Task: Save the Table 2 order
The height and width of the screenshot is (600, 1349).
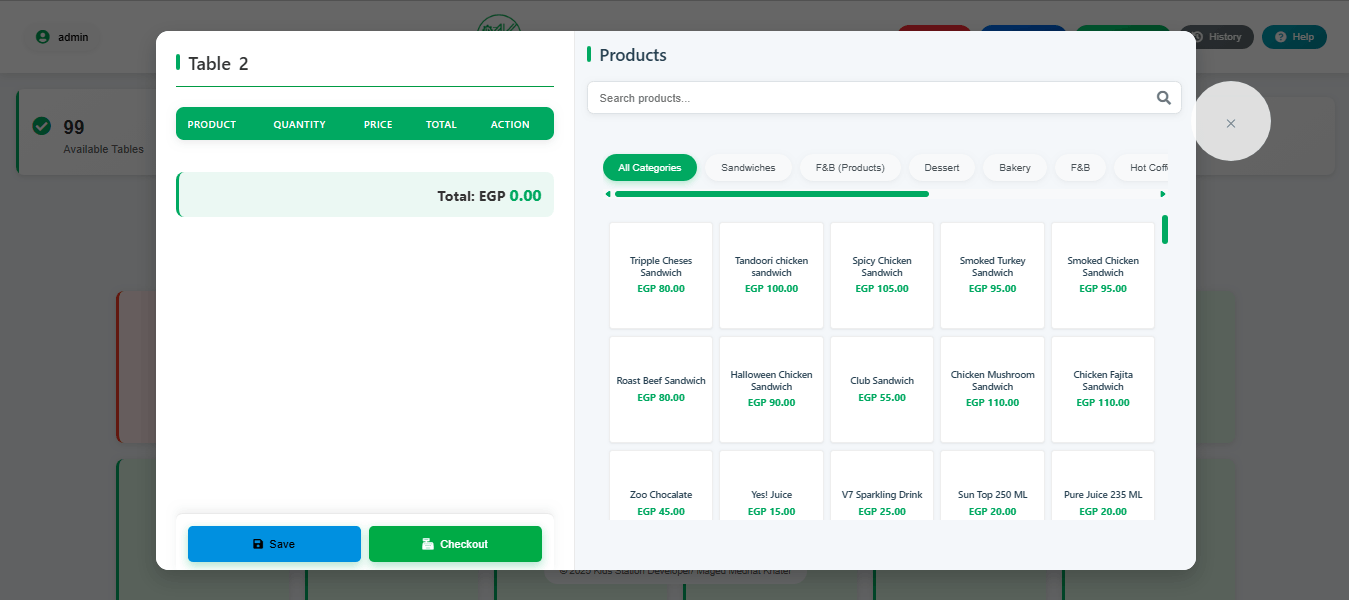Action: 274,544
